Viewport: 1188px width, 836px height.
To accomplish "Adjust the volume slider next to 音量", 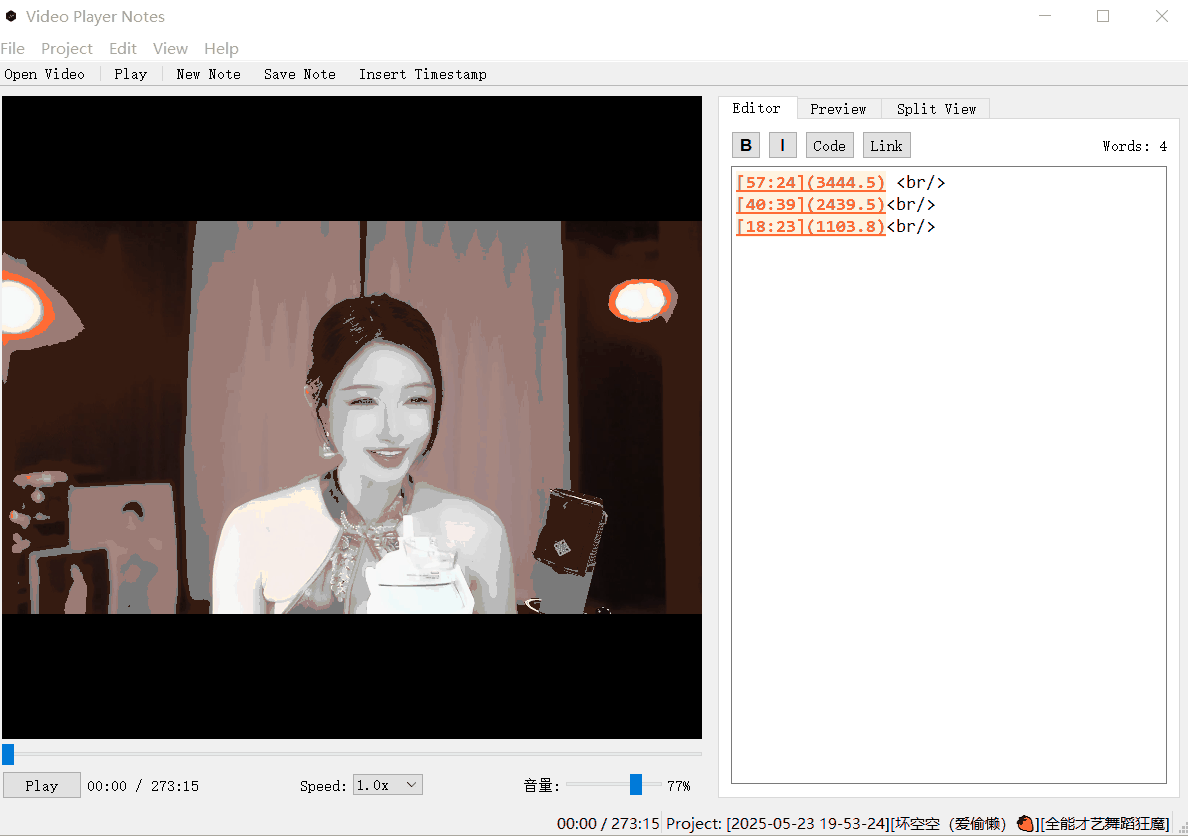I will click(x=637, y=784).
